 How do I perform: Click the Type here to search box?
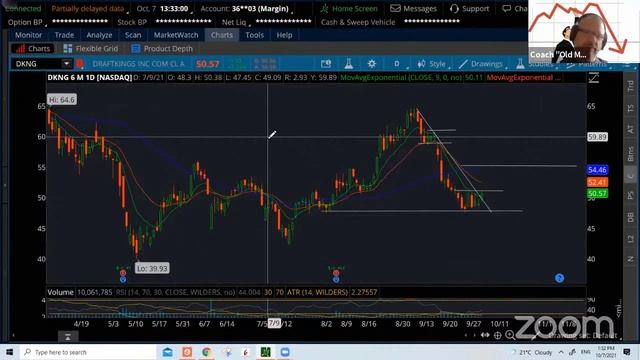[x=88, y=352]
